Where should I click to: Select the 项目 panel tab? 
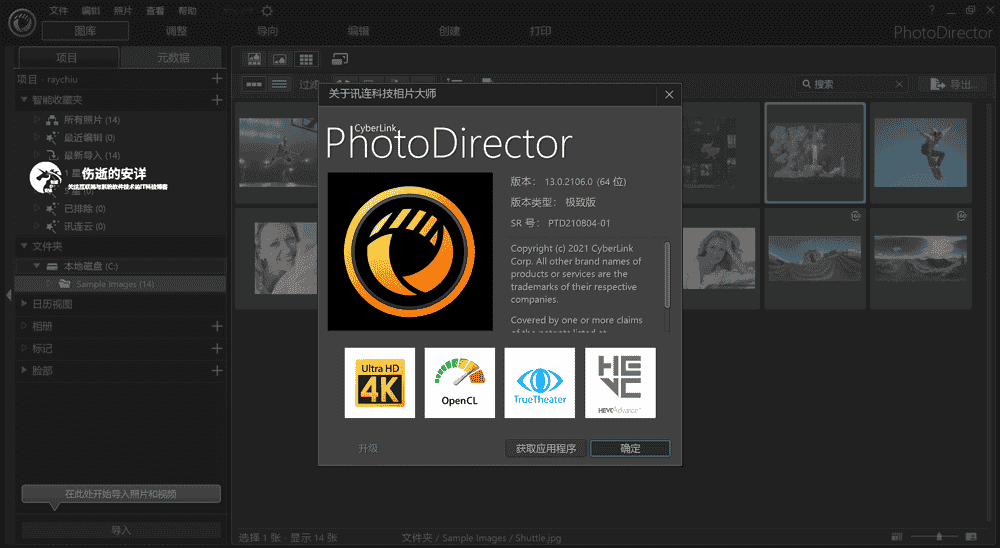pyautogui.click(x=68, y=57)
